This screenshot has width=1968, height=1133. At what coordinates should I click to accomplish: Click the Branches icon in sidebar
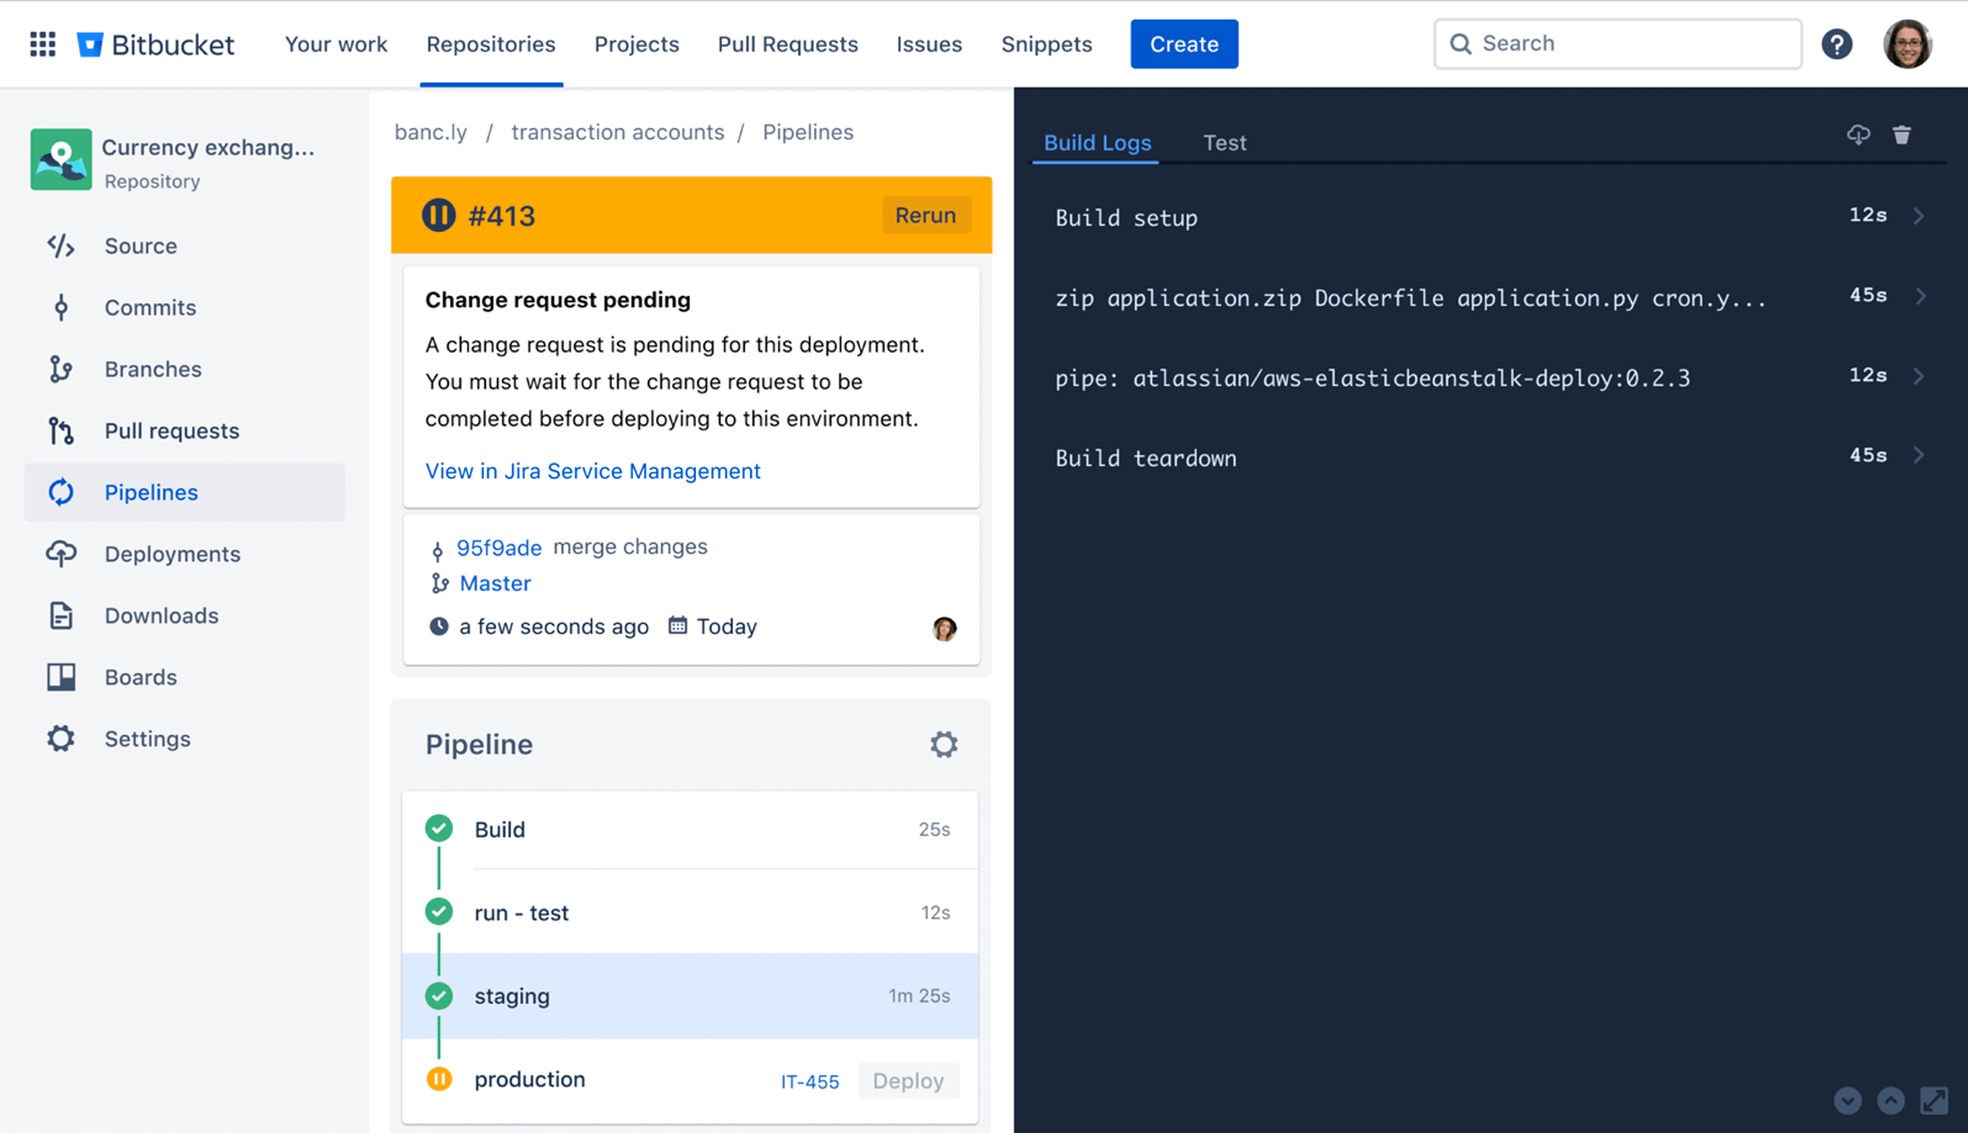(59, 368)
